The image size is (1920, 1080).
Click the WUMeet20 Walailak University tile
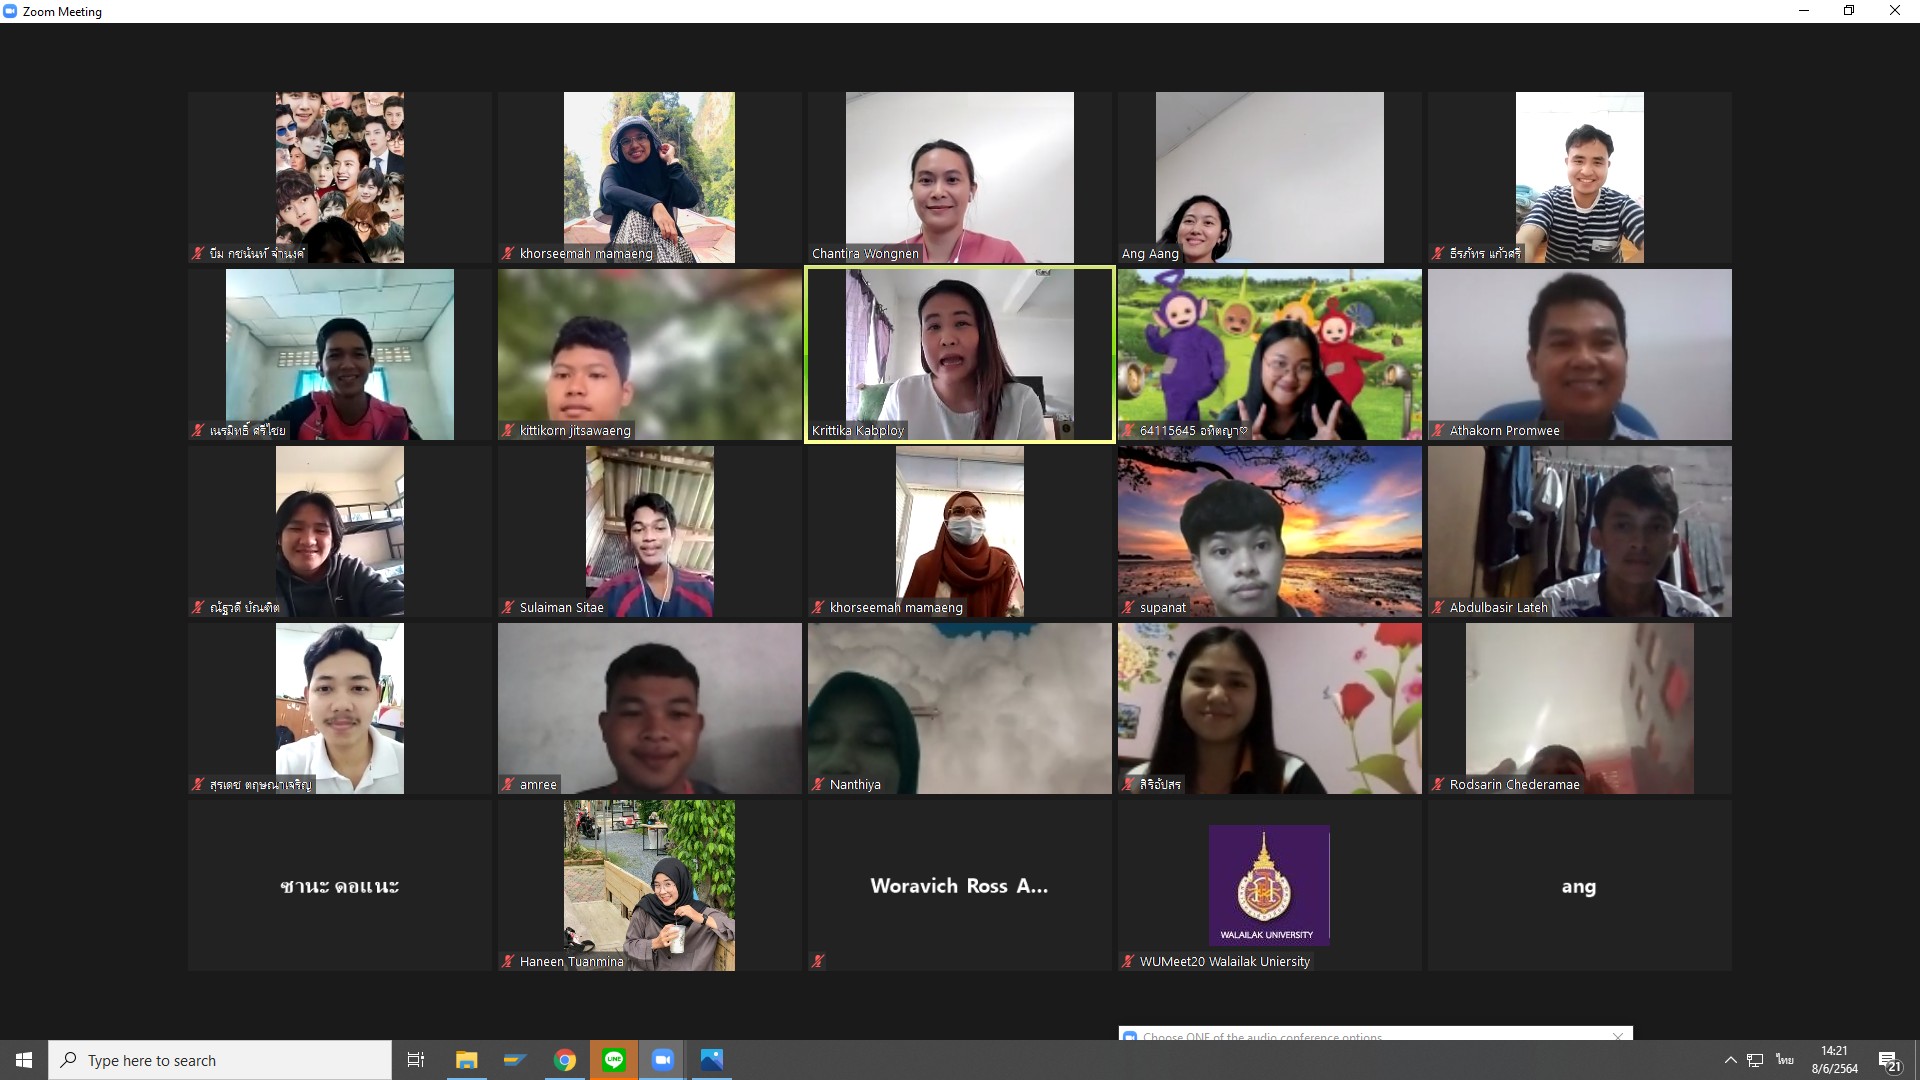tap(1269, 885)
